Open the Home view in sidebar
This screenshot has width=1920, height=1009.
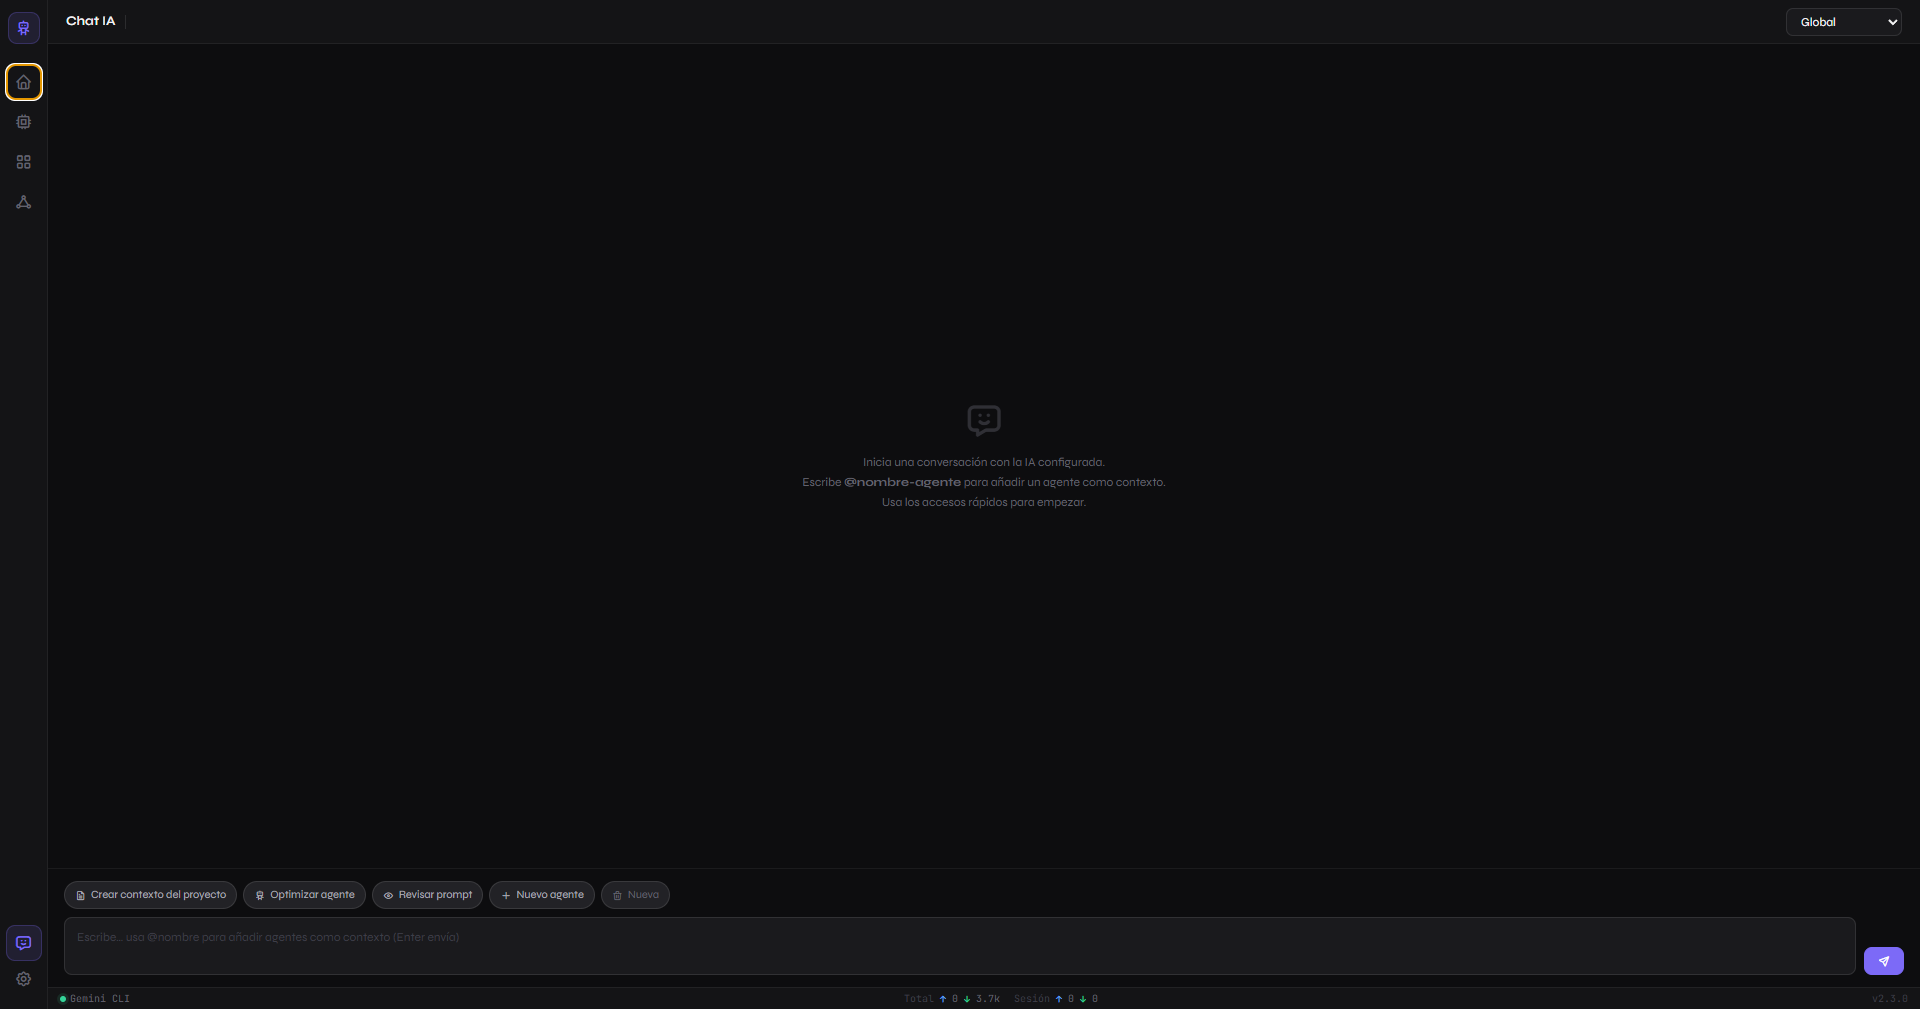24,82
